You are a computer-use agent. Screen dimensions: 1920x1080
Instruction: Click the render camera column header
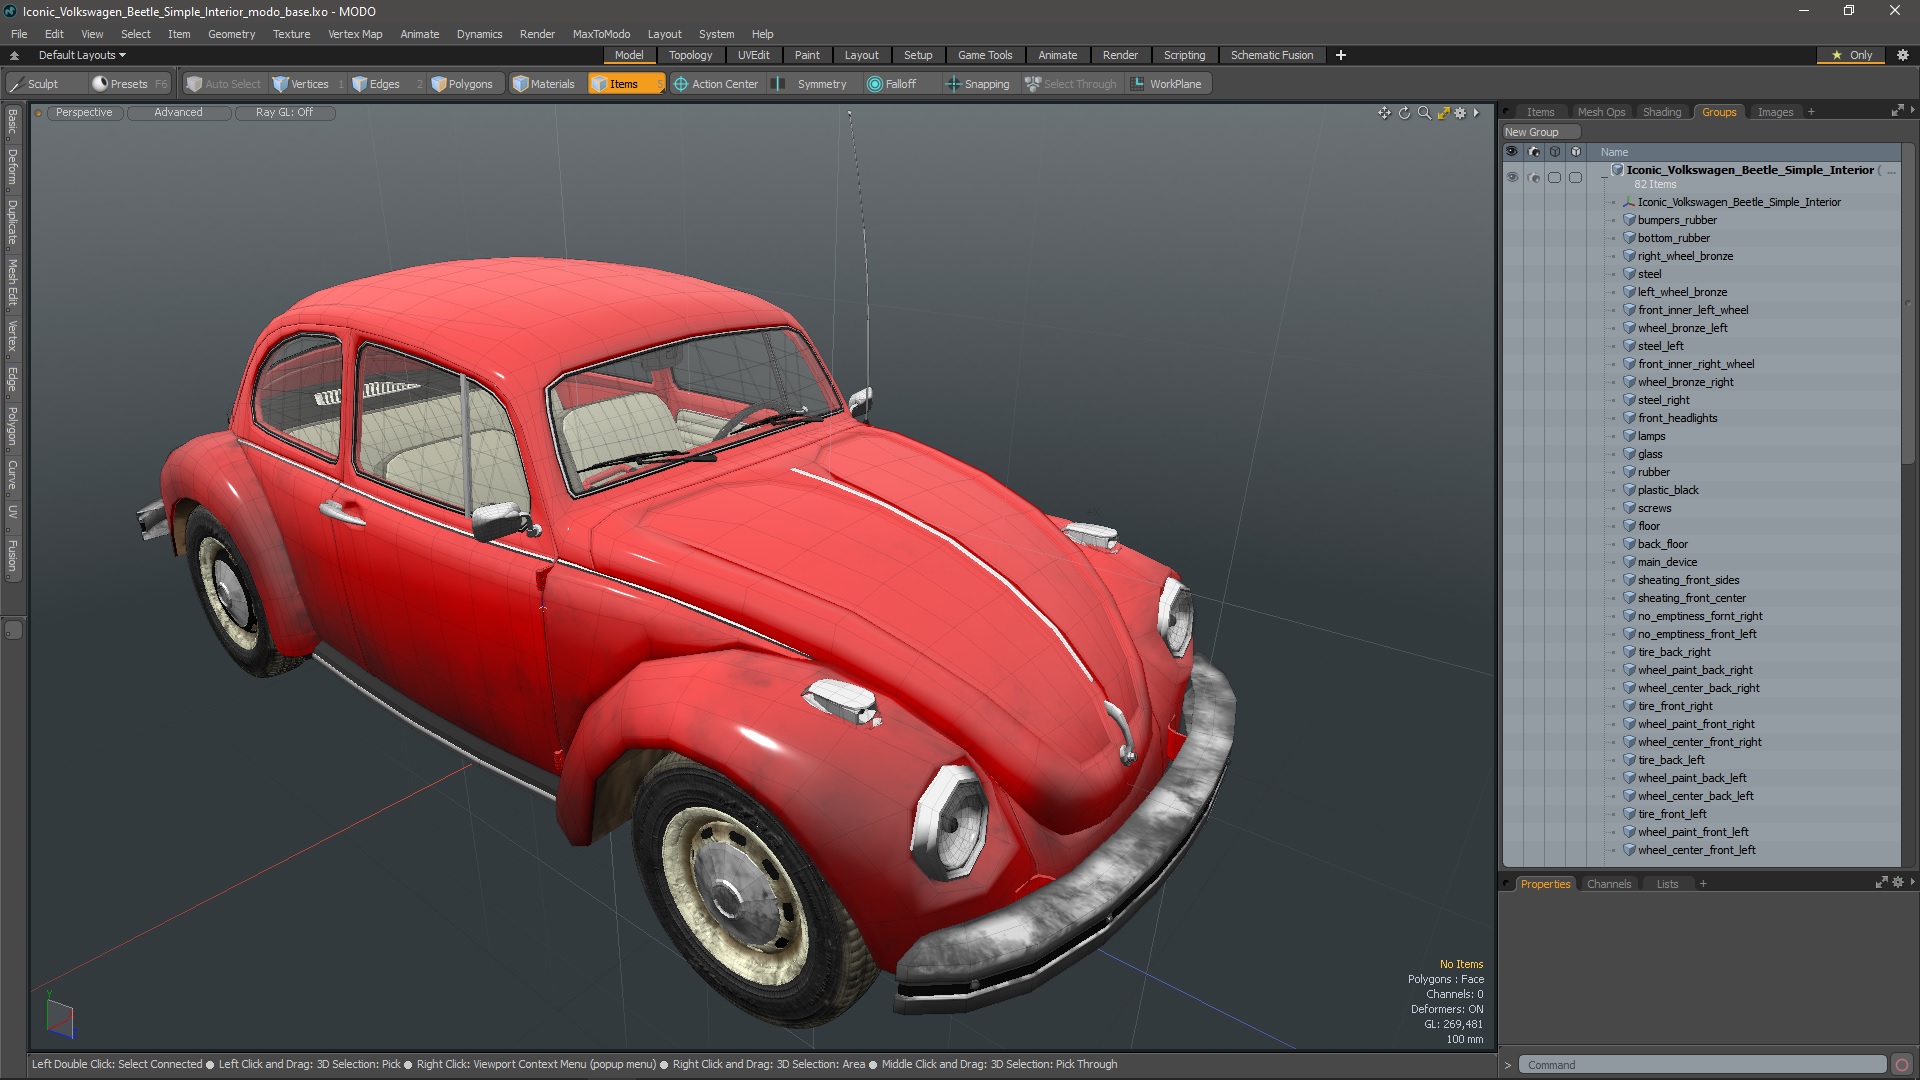[1534, 152]
